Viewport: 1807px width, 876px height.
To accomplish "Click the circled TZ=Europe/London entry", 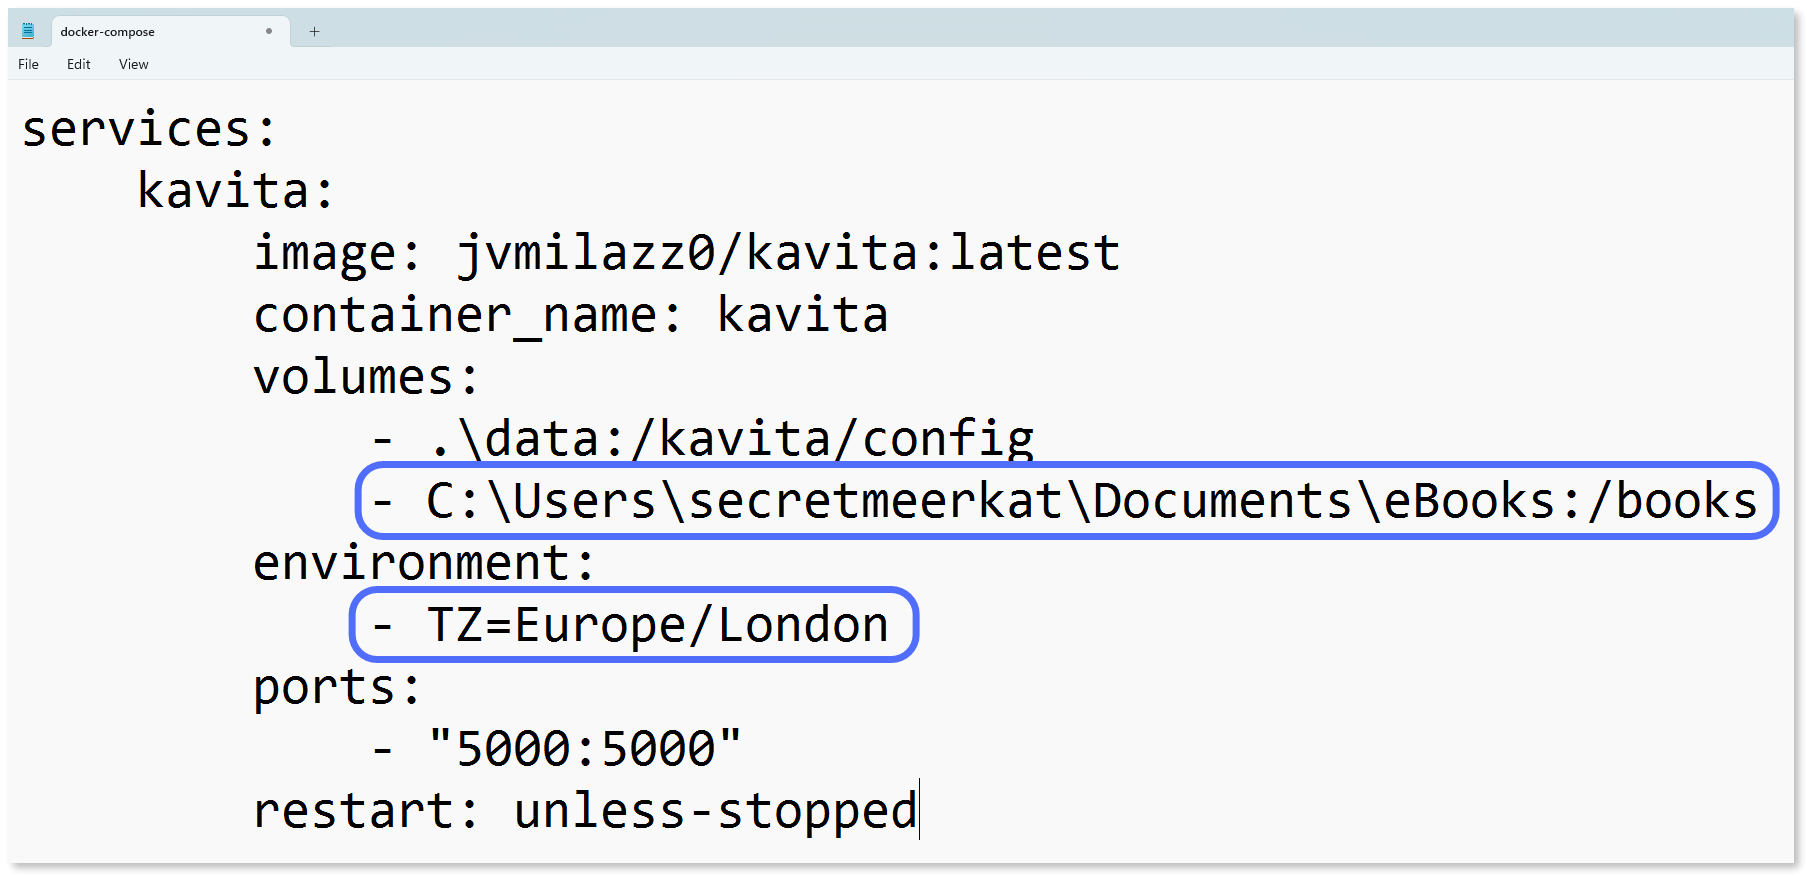I will point(635,623).
